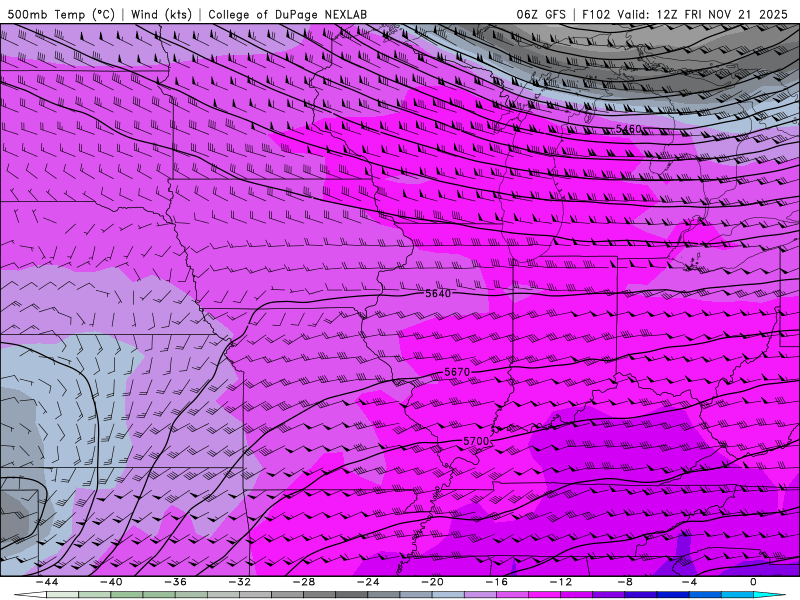The width and height of the screenshot is (800, 600).
Task: Click the -32 color scale label
Action: coord(240,582)
